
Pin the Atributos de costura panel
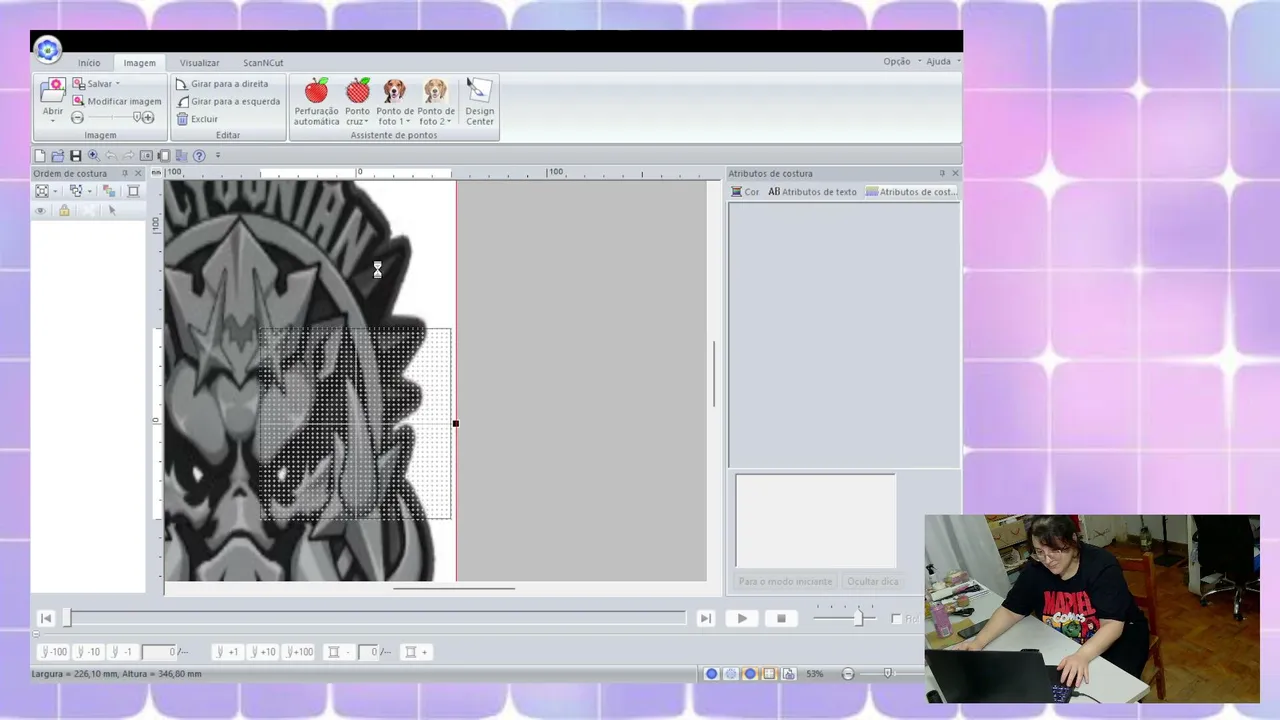942,174
